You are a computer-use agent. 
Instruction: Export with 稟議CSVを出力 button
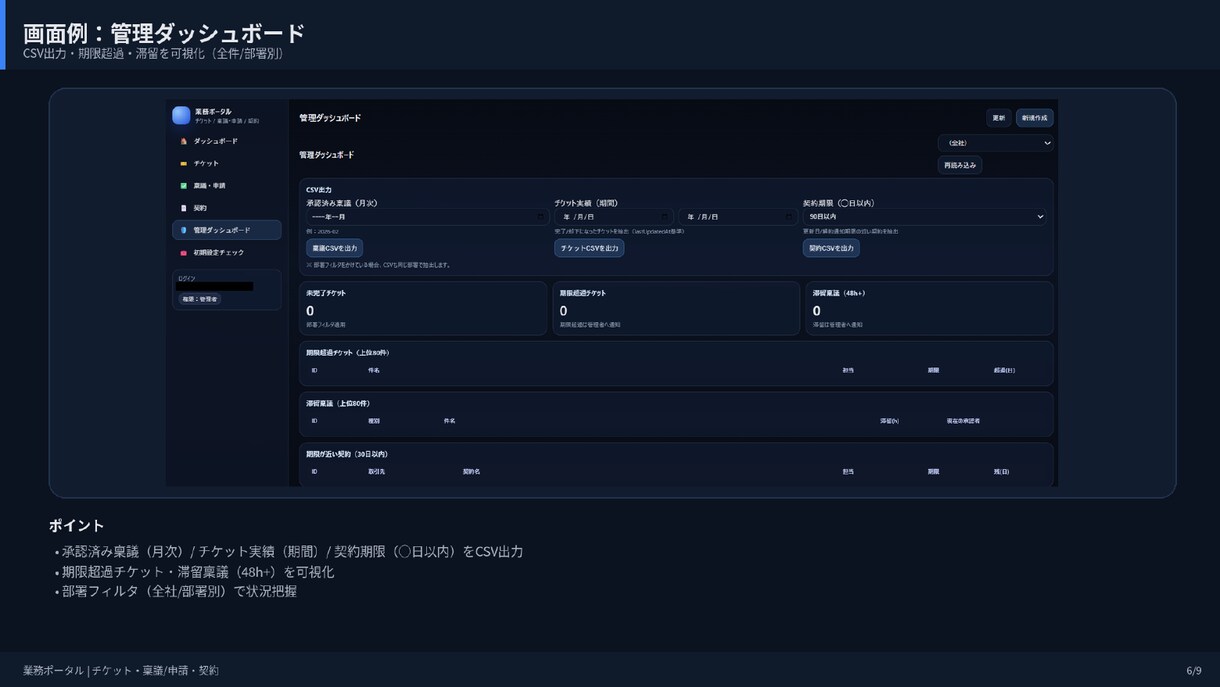point(334,248)
